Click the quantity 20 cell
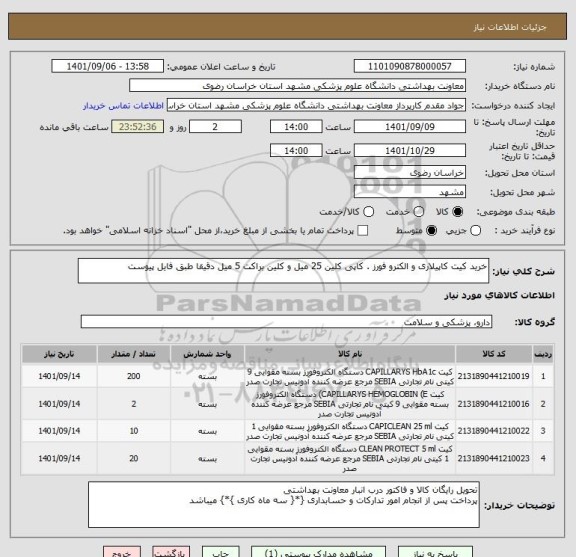 pyautogui.click(x=133, y=459)
